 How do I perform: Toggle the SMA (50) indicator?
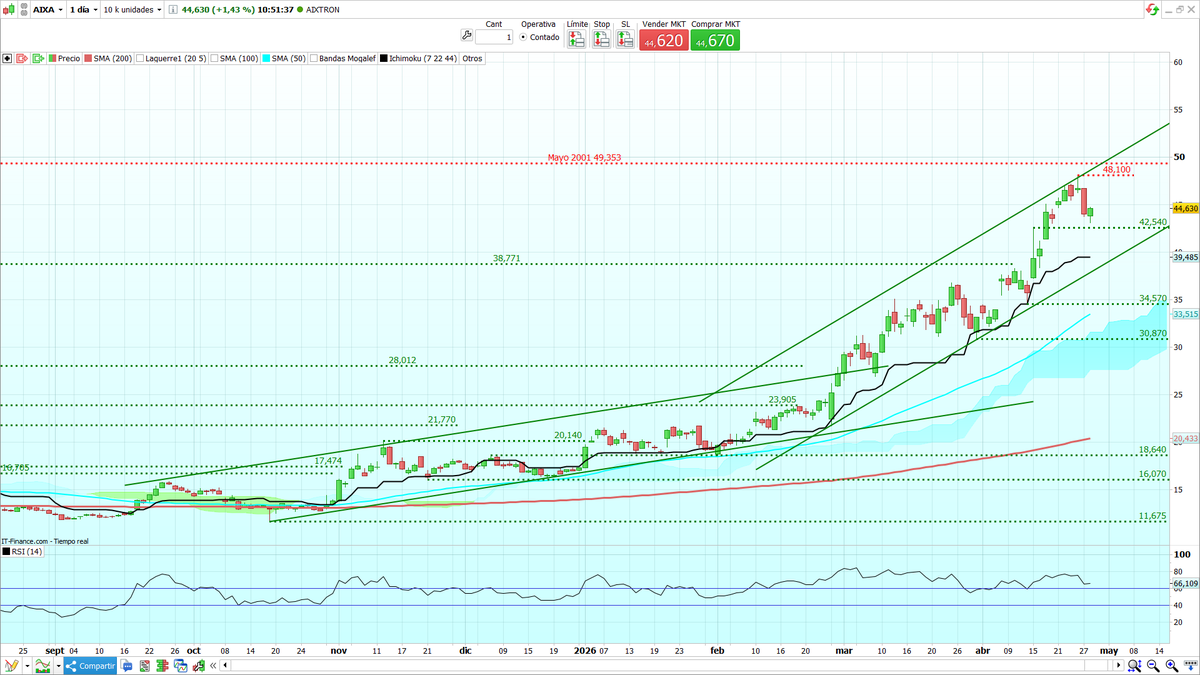click(x=265, y=58)
